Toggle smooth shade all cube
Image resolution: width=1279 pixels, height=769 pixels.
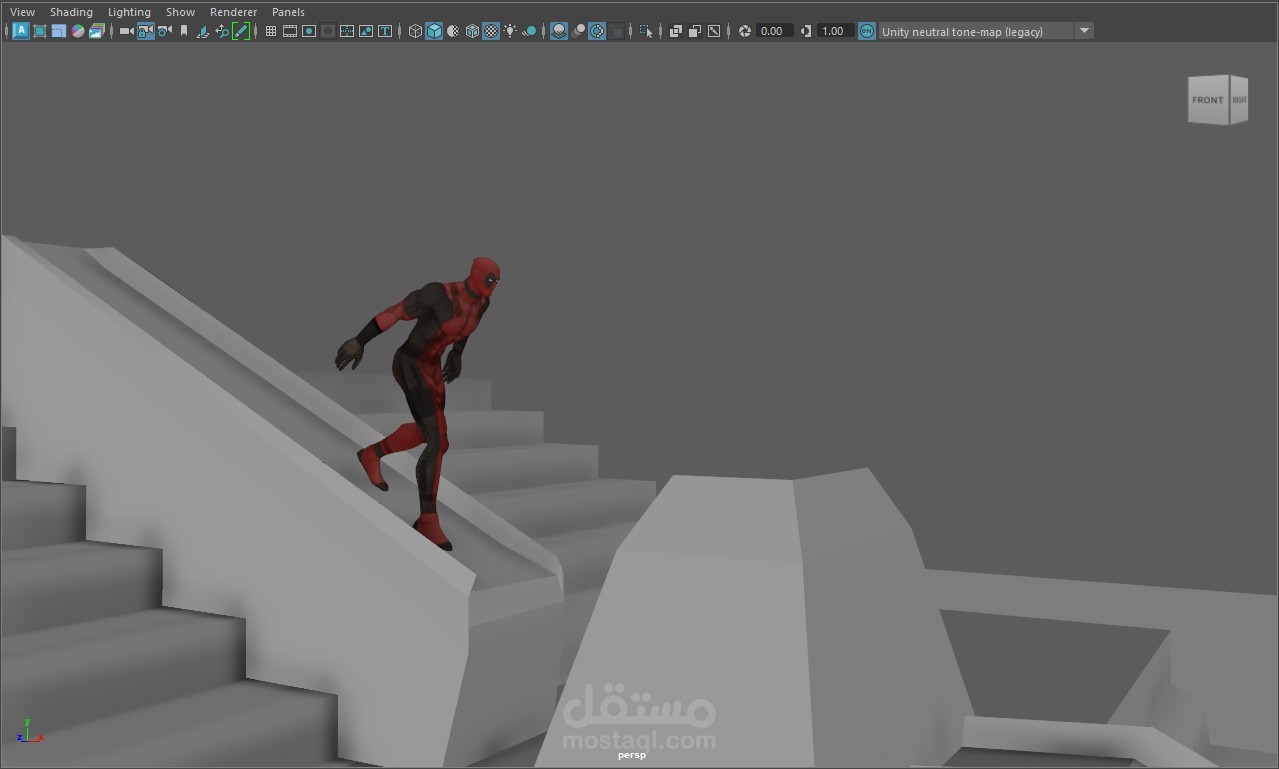coord(434,31)
